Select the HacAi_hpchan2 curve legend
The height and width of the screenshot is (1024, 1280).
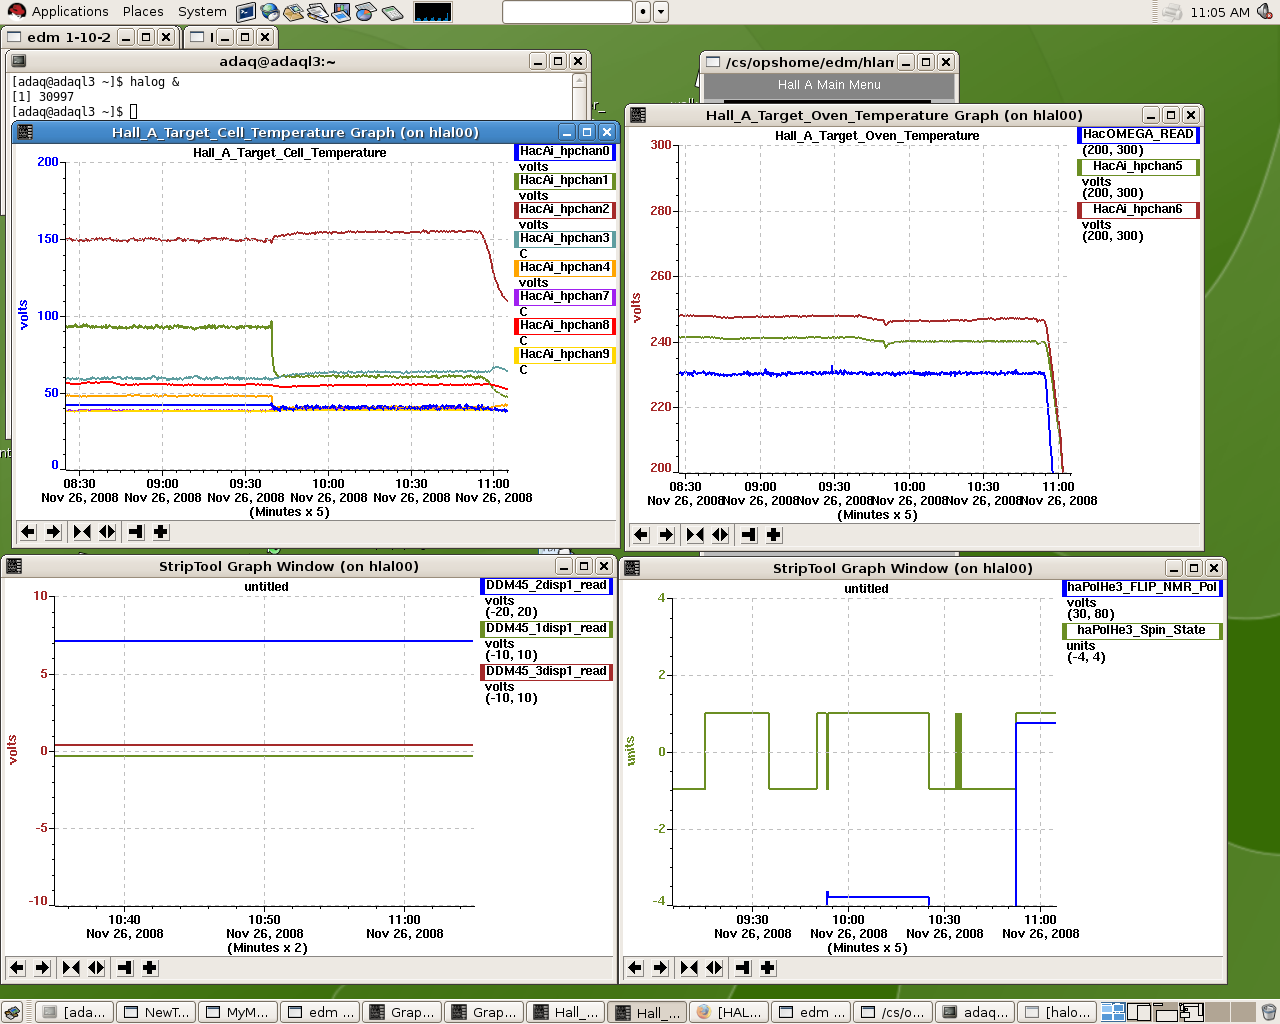click(565, 210)
